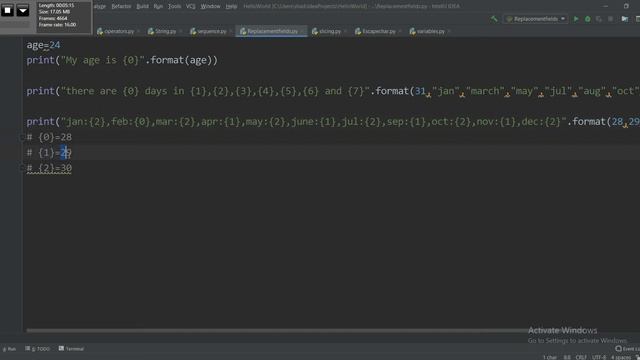Open the Tools menu
The image size is (640, 360).
pyautogui.click(x=174, y=6)
